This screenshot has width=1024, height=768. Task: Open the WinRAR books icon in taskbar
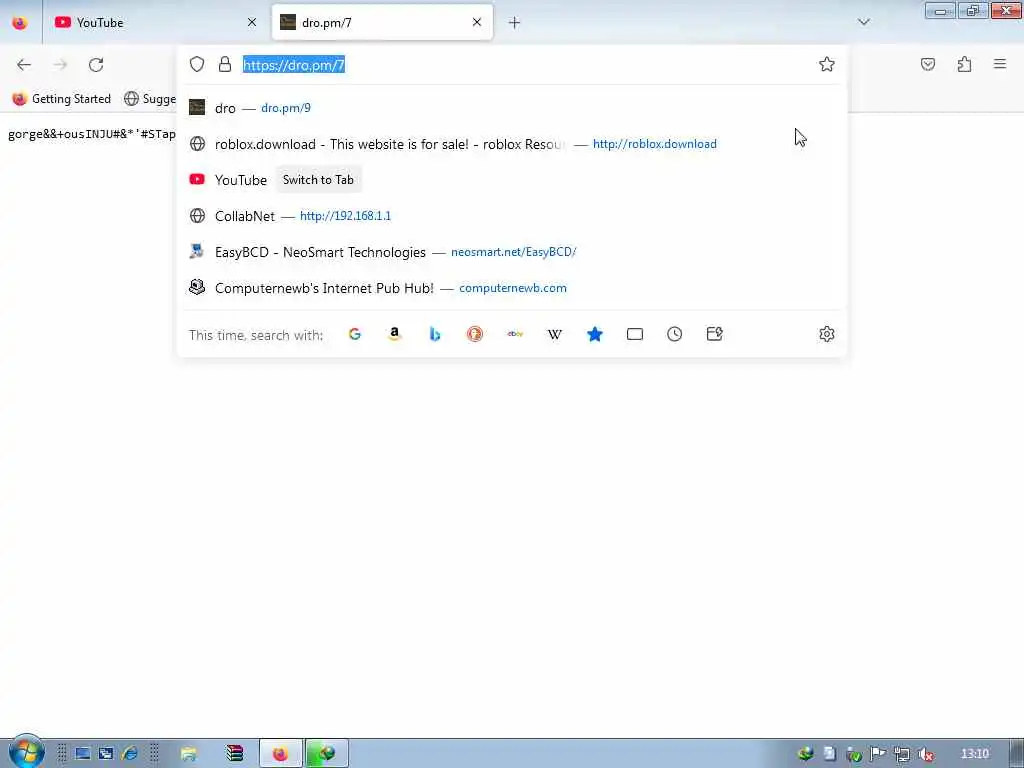point(234,754)
